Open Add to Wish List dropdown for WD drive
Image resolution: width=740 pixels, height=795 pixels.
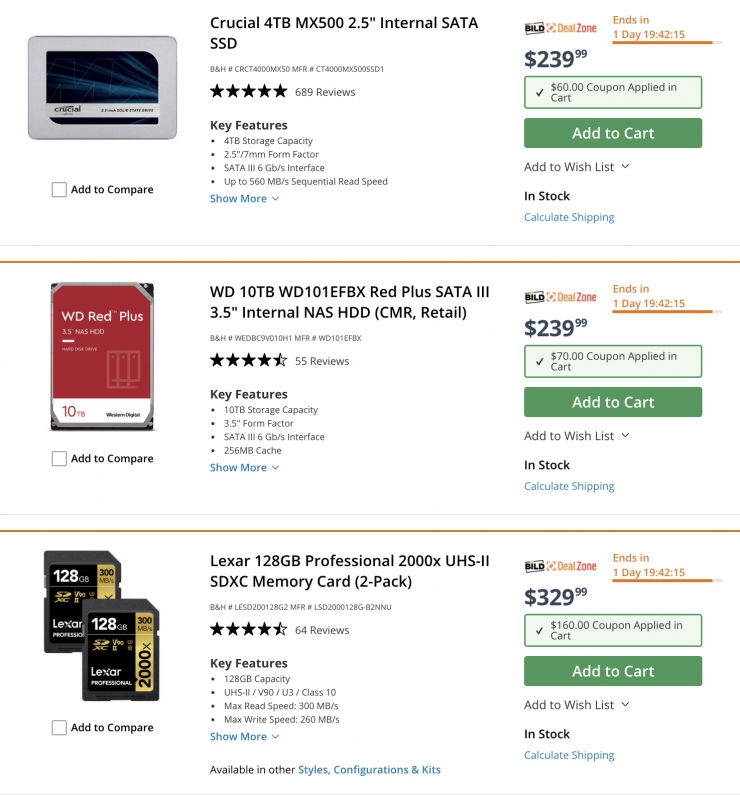[576, 436]
